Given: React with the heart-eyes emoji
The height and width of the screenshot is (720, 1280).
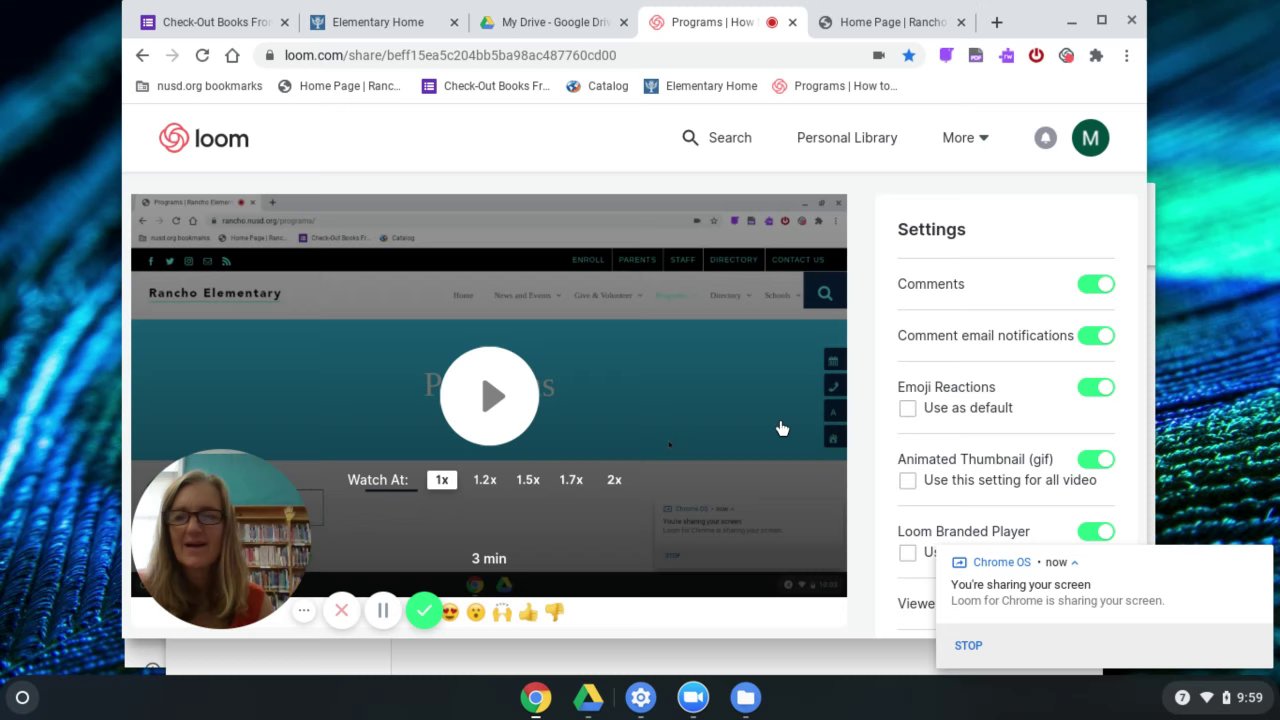Looking at the screenshot, I should click(x=450, y=612).
